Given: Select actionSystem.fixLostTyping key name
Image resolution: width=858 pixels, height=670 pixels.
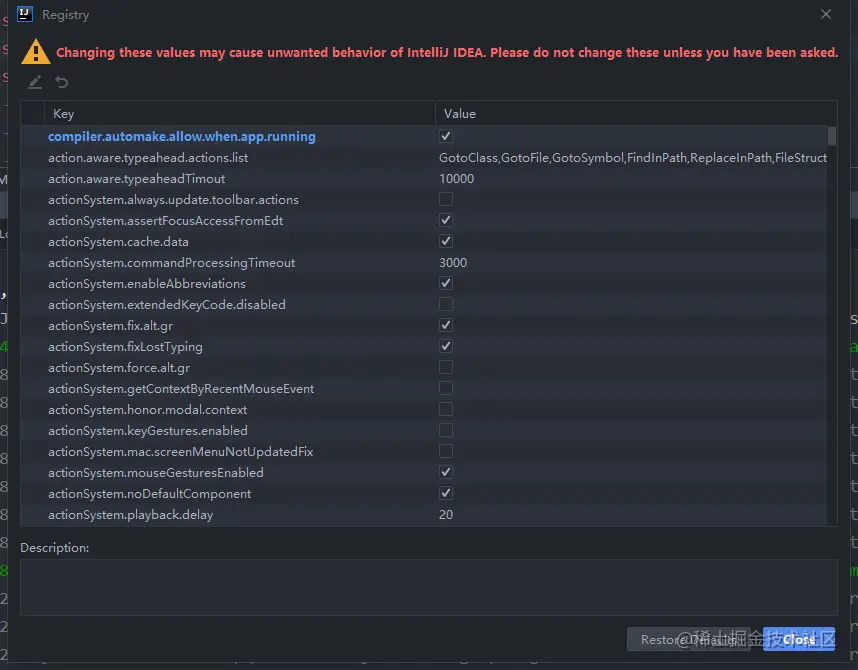Looking at the screenshot, I should point(125,346).
